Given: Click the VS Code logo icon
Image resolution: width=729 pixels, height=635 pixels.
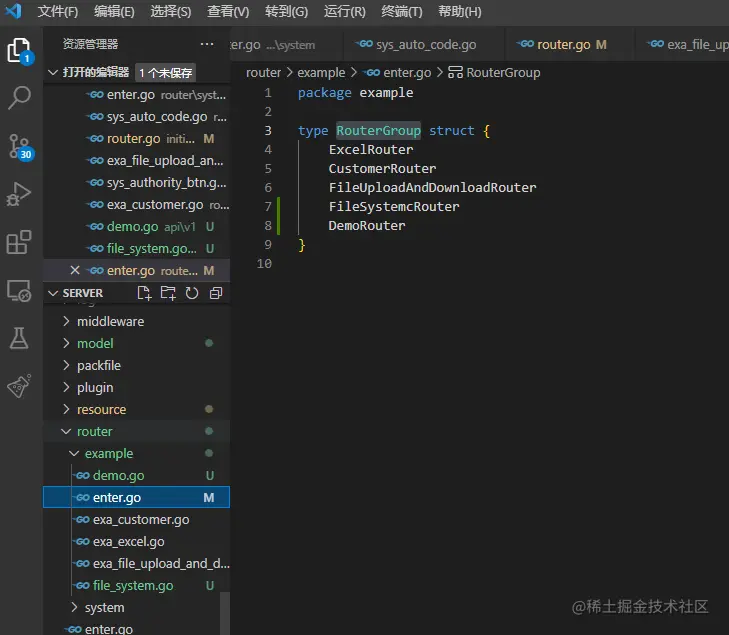Looking at the screenshot, I should (13, 11).
